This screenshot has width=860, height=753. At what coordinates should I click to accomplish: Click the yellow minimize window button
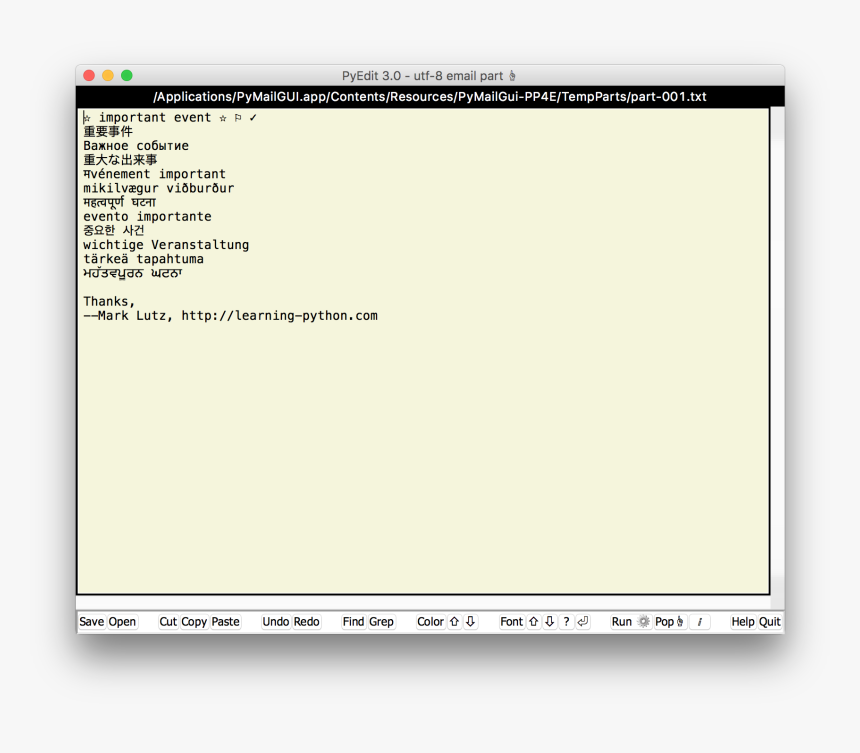(x=108, y=75)
